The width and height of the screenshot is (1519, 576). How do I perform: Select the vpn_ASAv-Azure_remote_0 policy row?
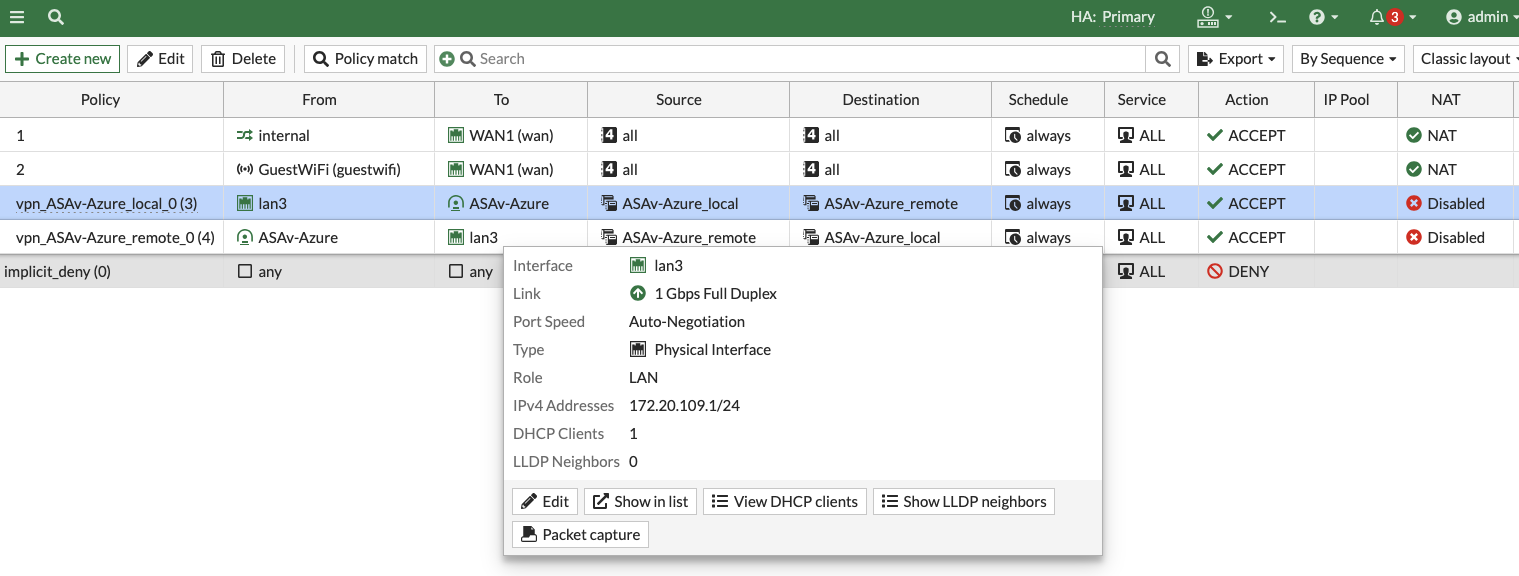pyautogui.click(x=115, y=238)
